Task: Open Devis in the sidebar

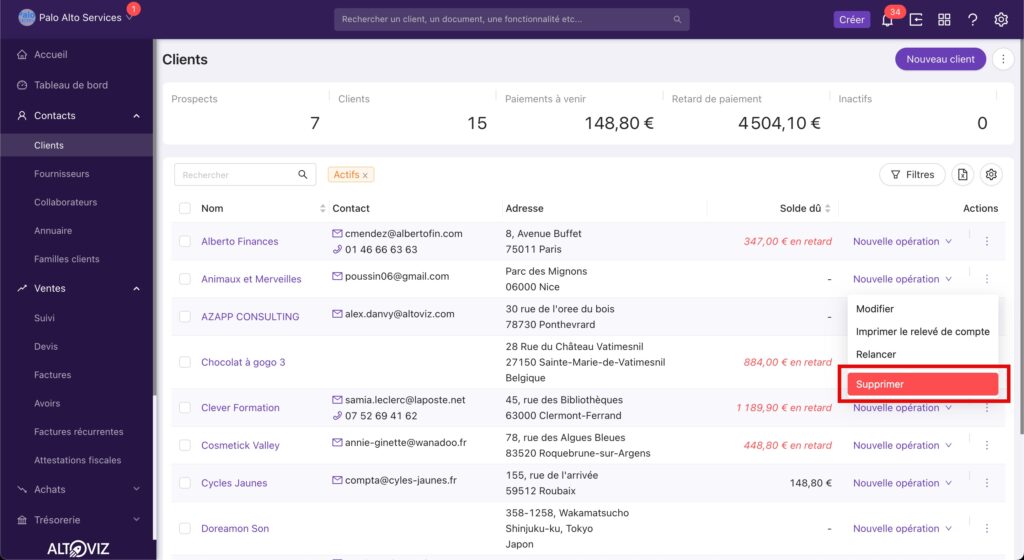Action: pos(46,347)
